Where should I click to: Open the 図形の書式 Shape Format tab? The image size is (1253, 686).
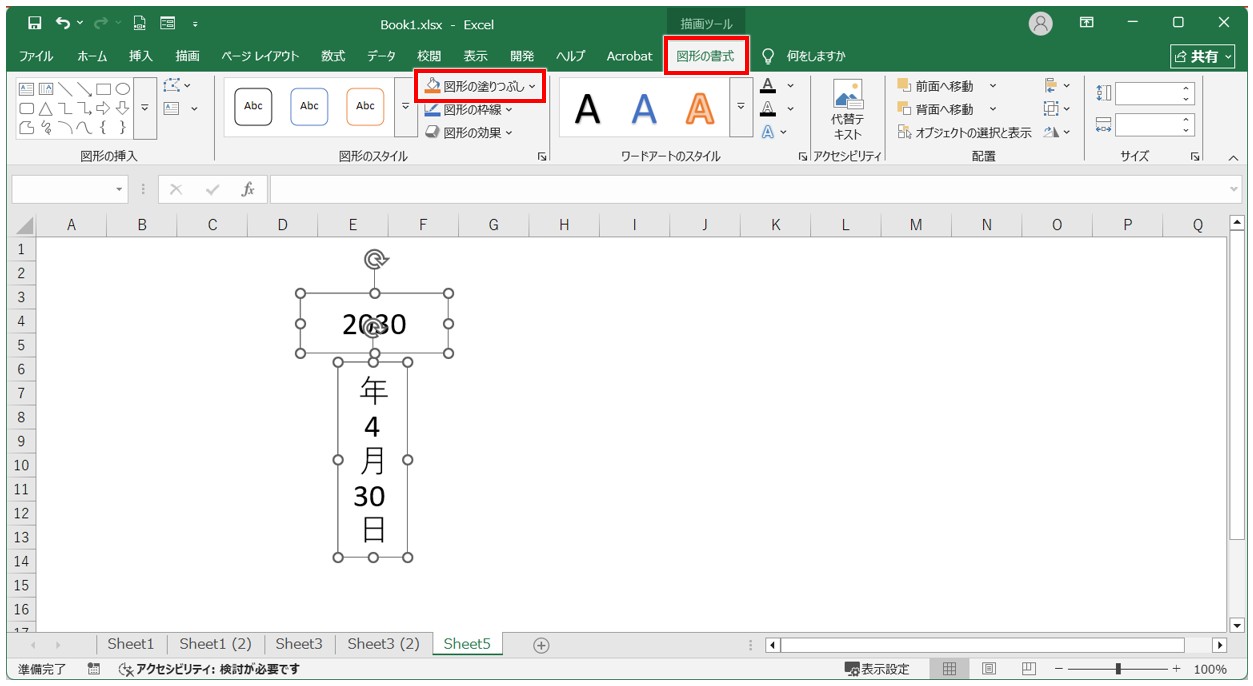pyautogui.click(x=705, y=56)
